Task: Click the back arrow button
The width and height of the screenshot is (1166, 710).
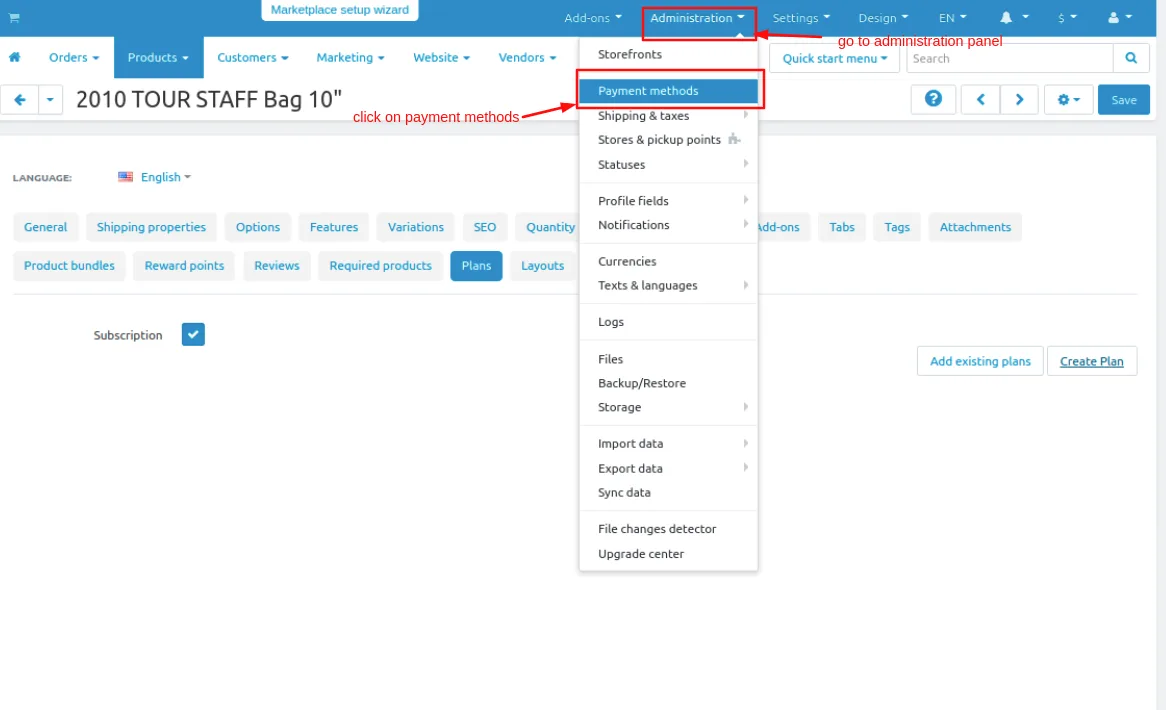Action: [x=20, y=100]
